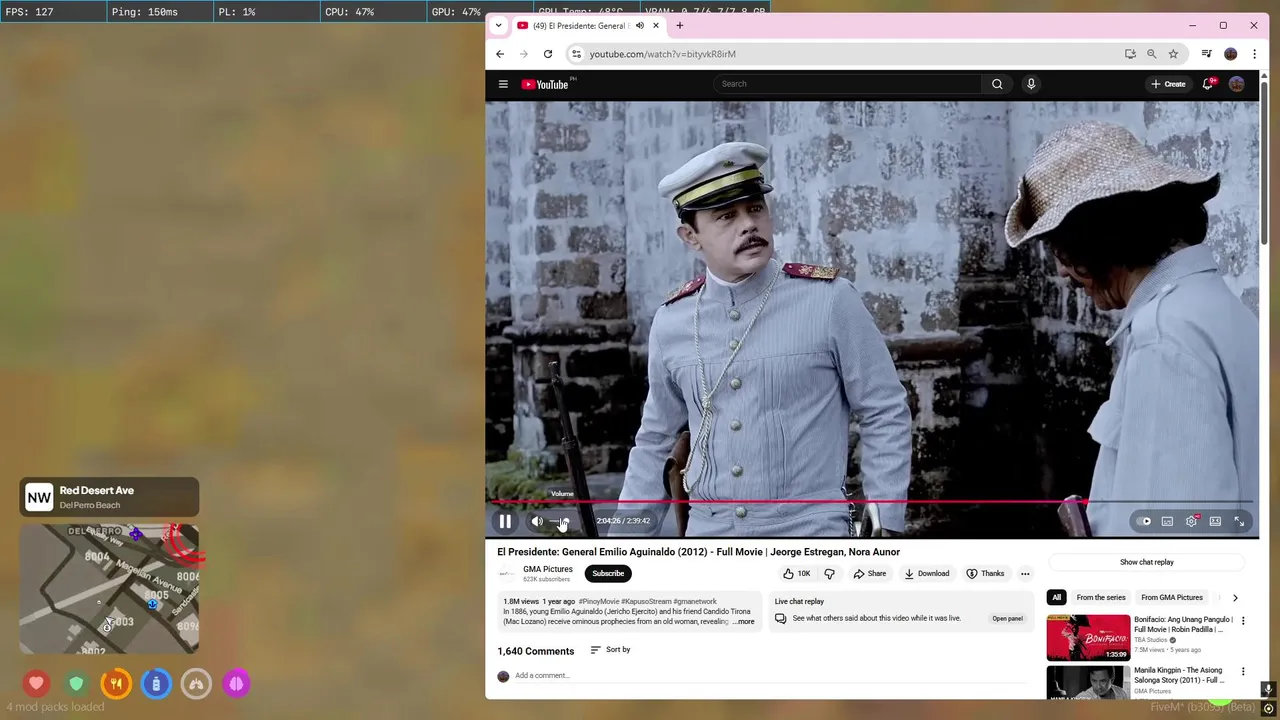
Task: Click the lungs oxygen HUD icon
Action: (x=196, y=684)
